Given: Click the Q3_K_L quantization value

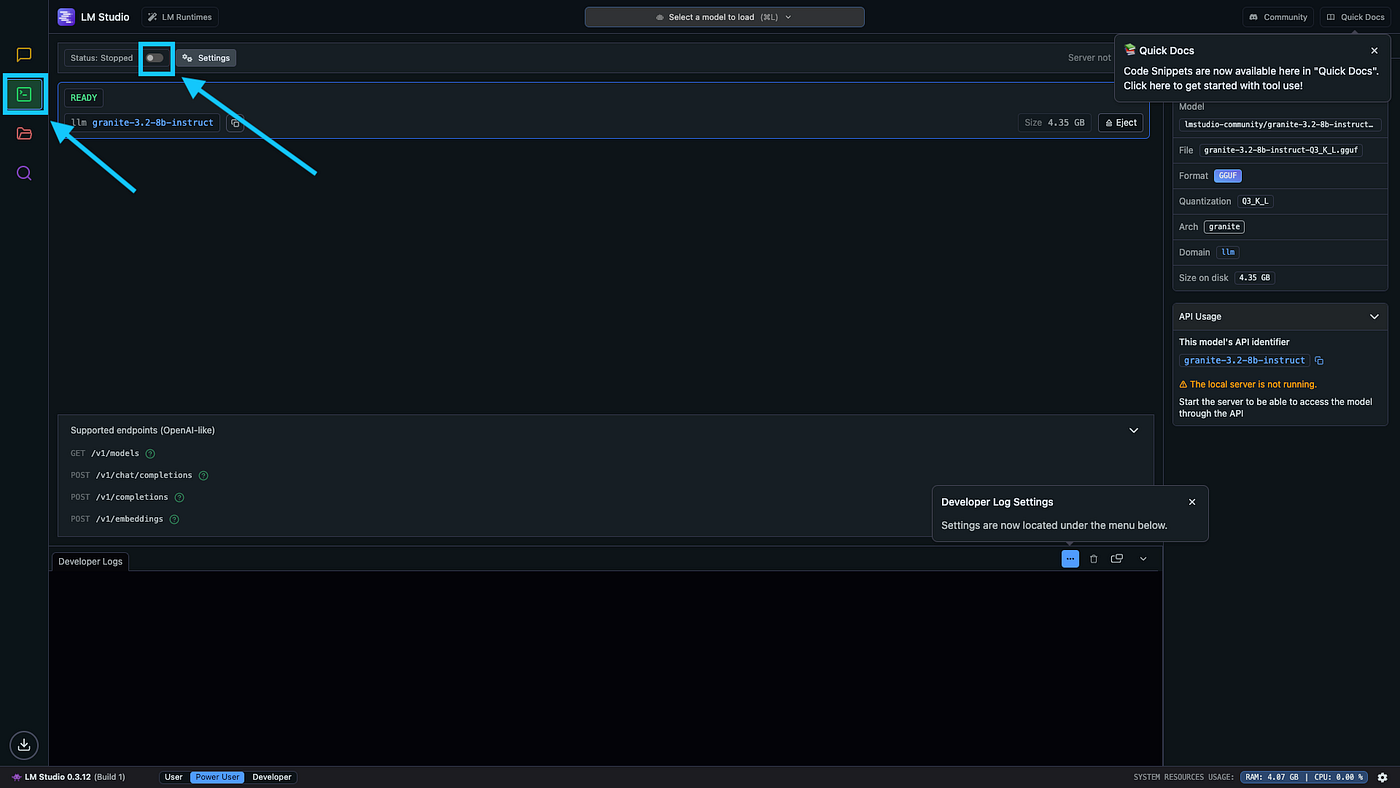Looking at the screenshot, I should (1255, 201).
